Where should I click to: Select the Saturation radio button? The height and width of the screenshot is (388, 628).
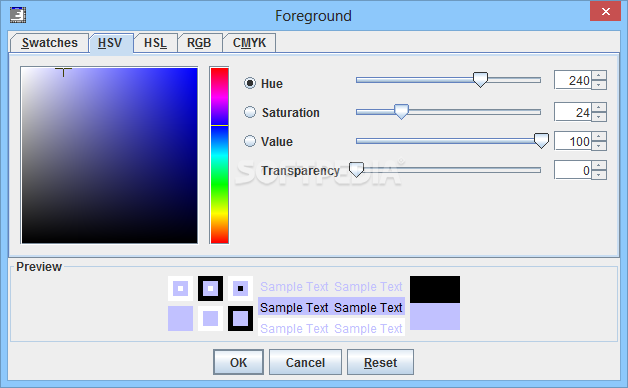[x=250, y=112]
